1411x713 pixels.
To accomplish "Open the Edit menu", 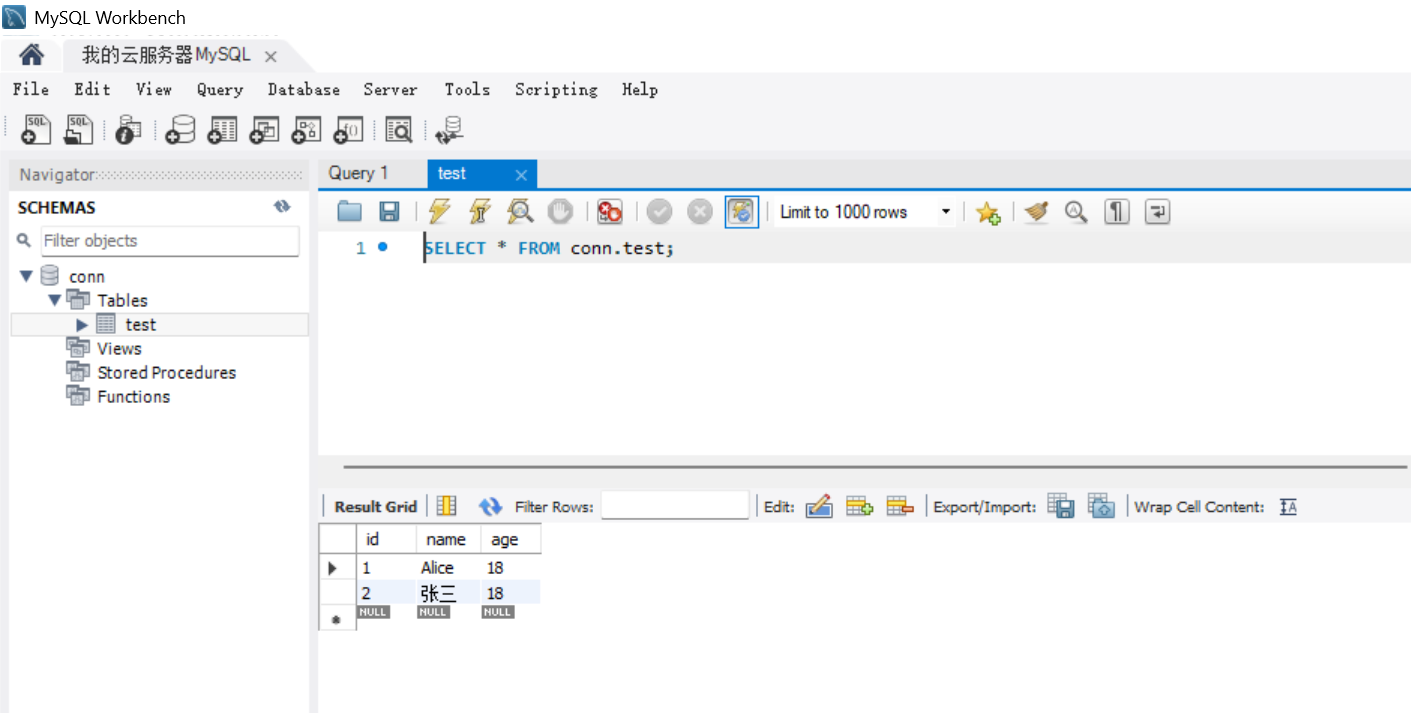I will (92, 89).
